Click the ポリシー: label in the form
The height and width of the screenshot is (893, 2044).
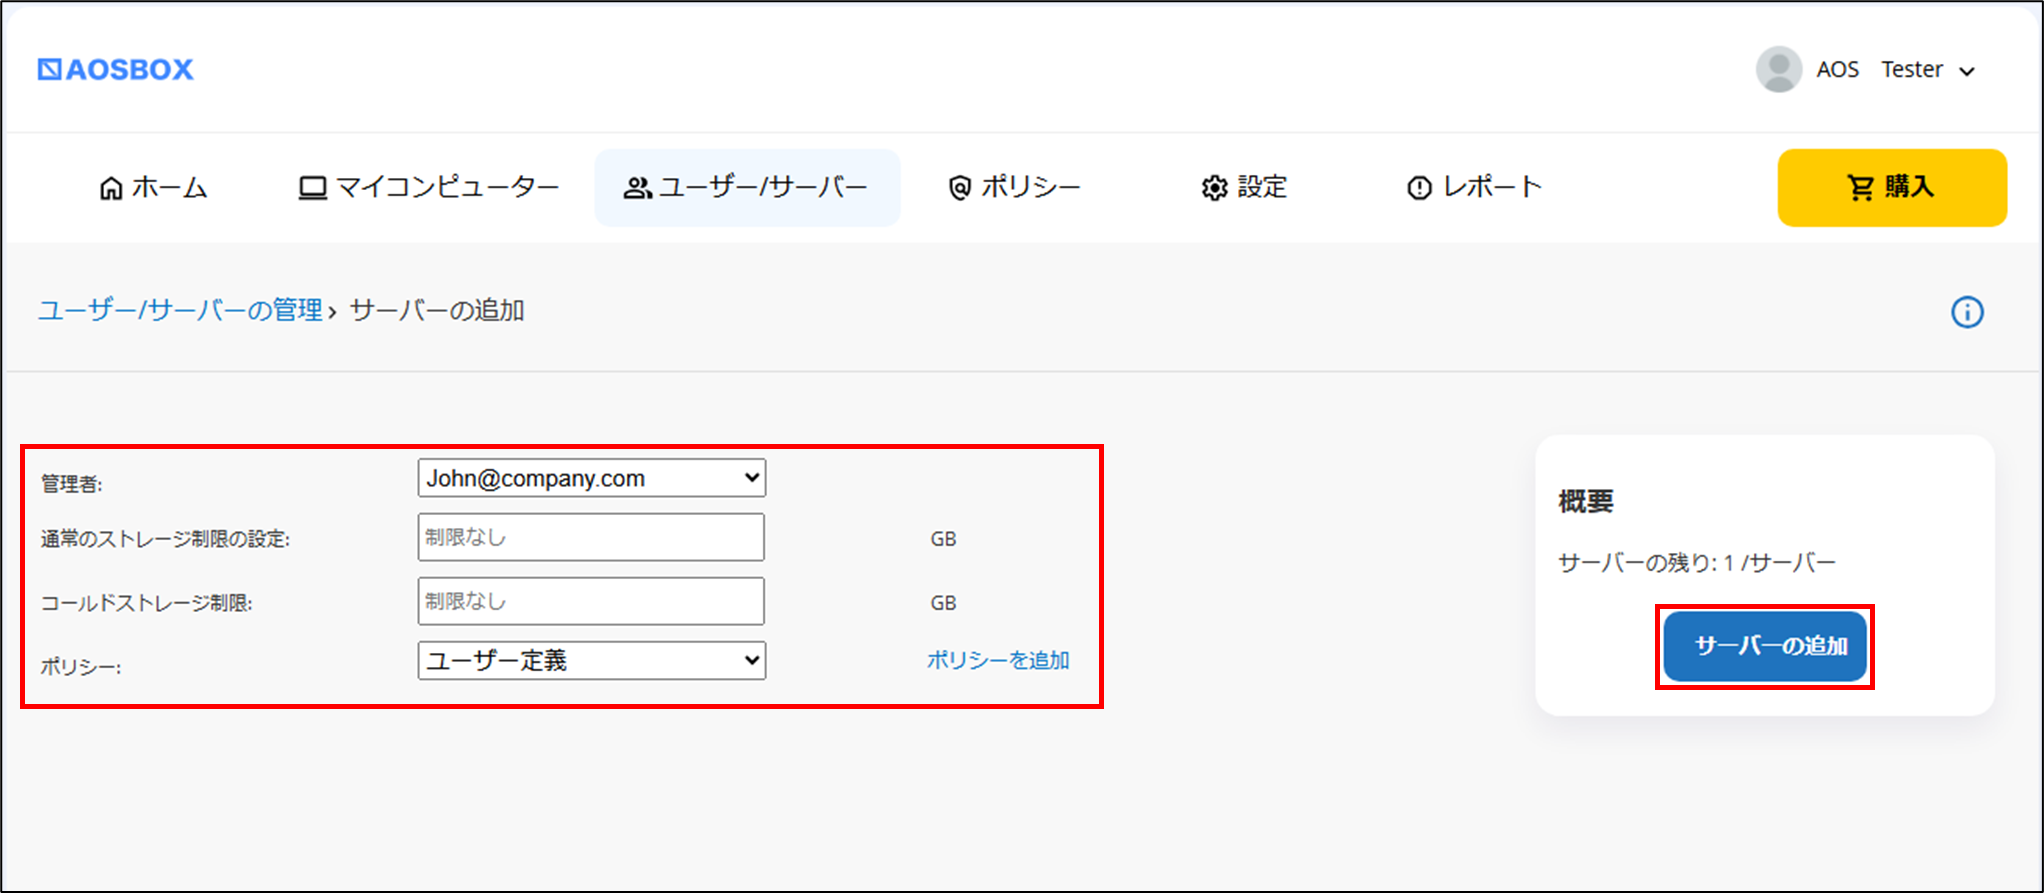click(x=80, y=667)
